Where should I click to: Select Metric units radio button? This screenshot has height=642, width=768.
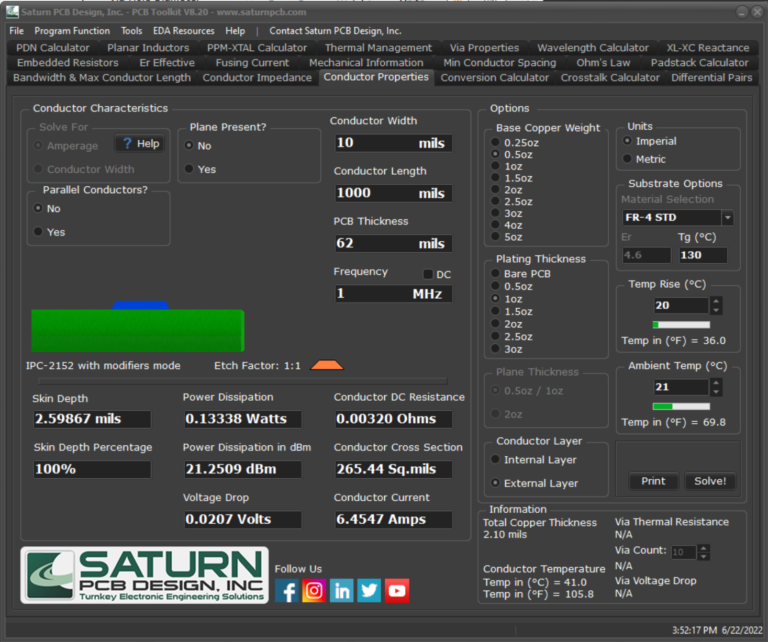627,159
